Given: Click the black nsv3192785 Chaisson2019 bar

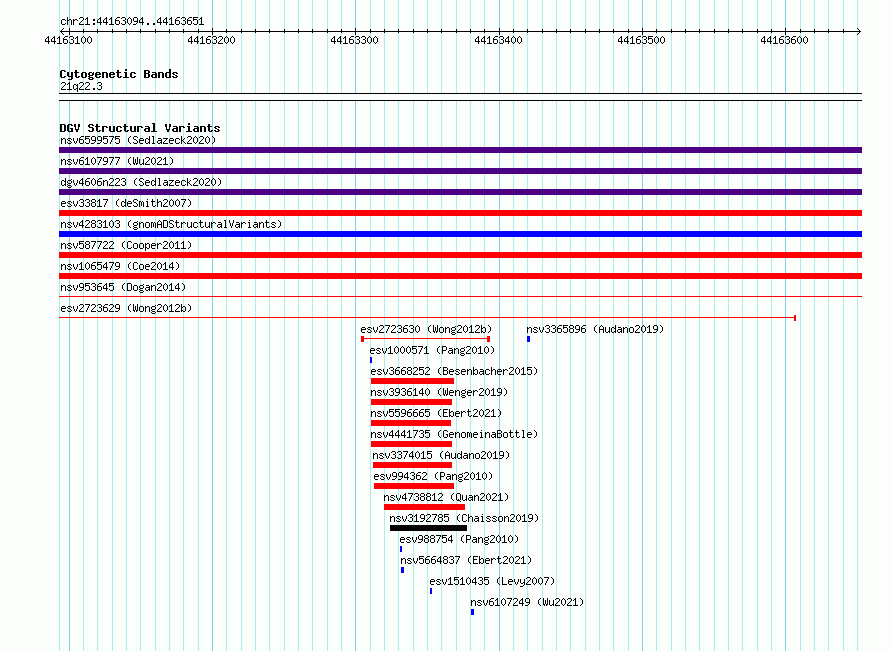Looking at the screenshot, I should pyautogui.click(x=429, y=528).
